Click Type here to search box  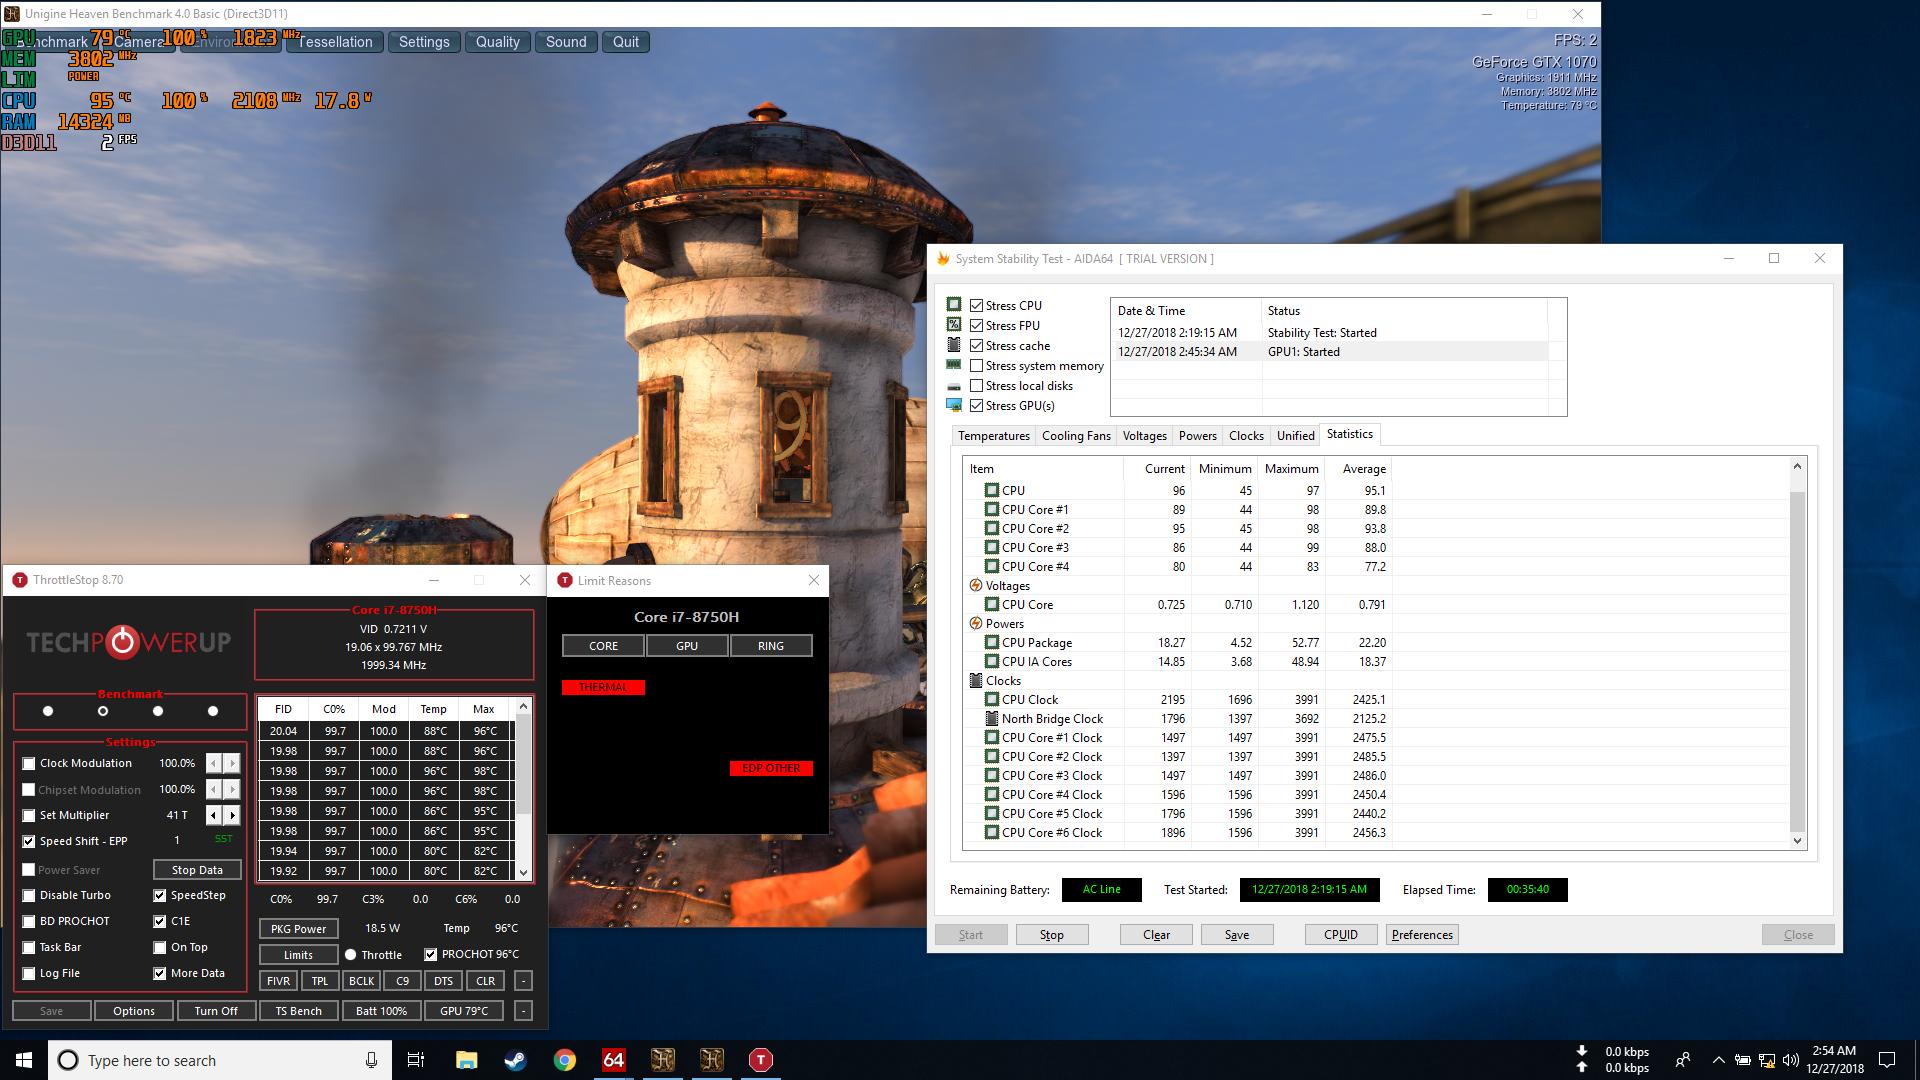pyautogui.click(x=220, y=1060)
